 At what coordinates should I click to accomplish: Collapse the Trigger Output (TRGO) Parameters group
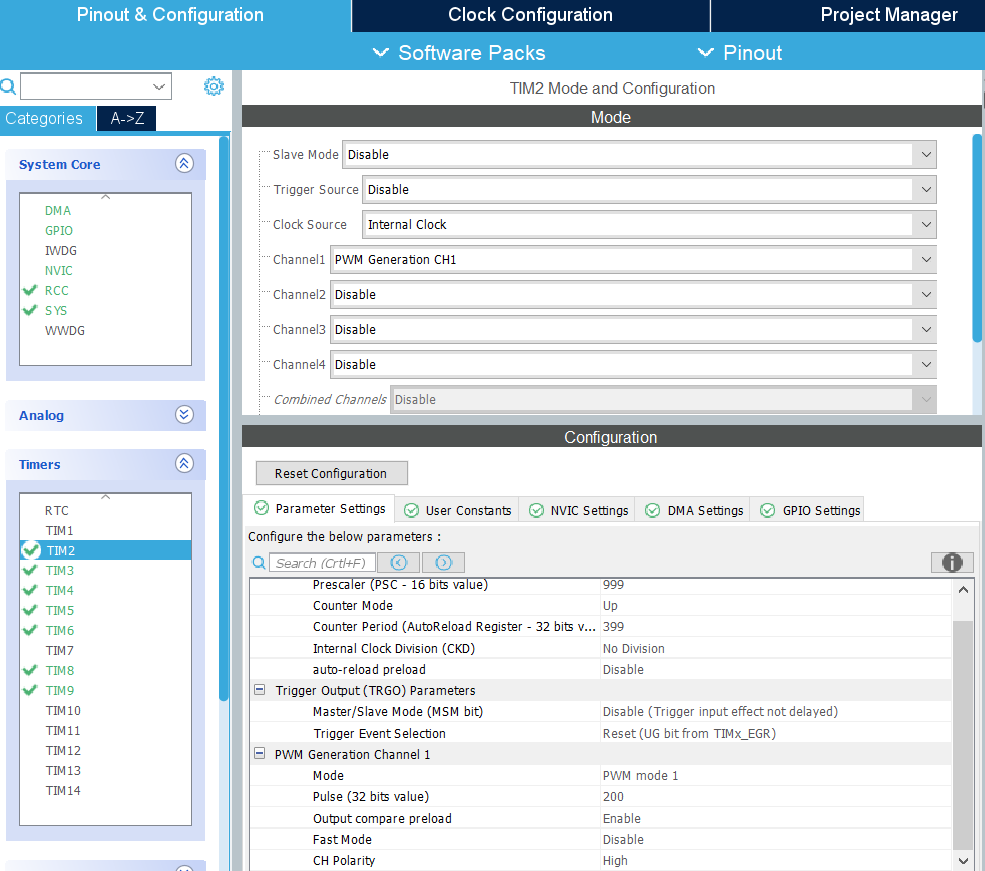259,690
